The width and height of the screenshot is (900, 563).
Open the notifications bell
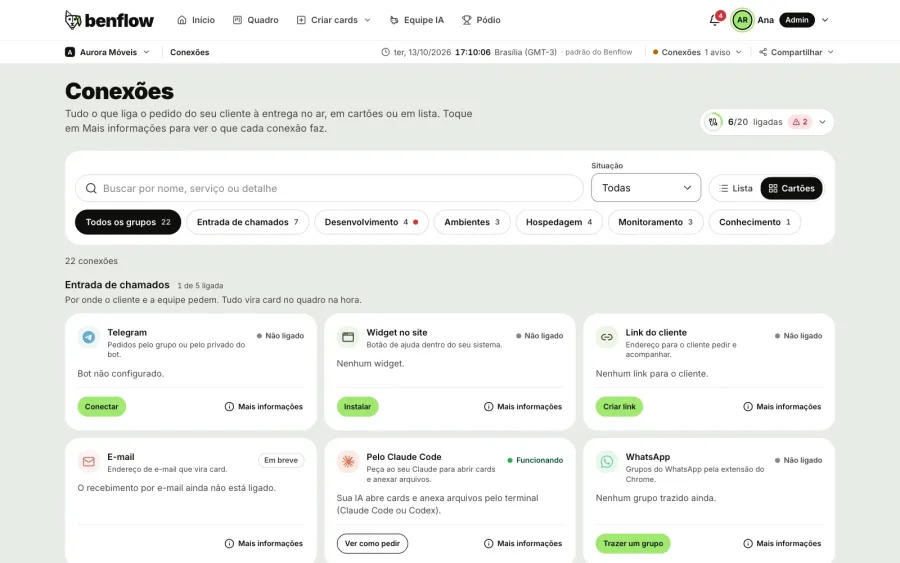coord(715,20)
